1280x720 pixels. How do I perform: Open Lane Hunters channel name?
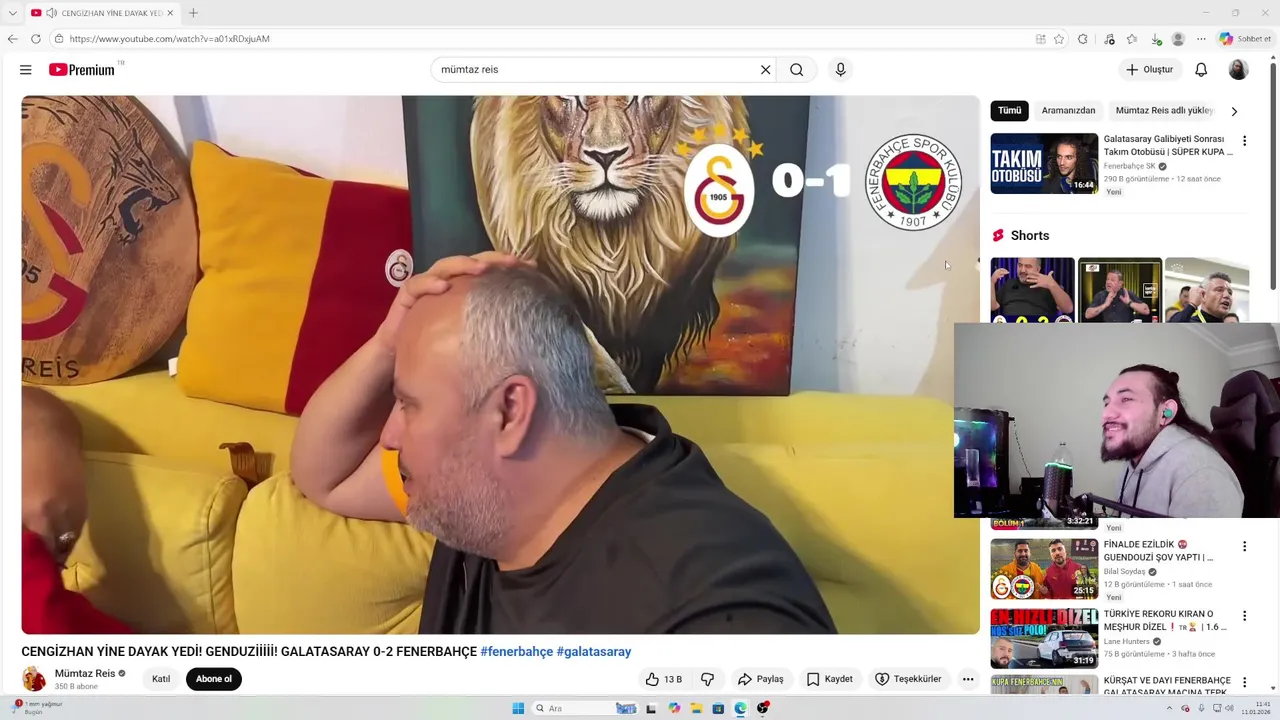click(x=1126, y=642)
